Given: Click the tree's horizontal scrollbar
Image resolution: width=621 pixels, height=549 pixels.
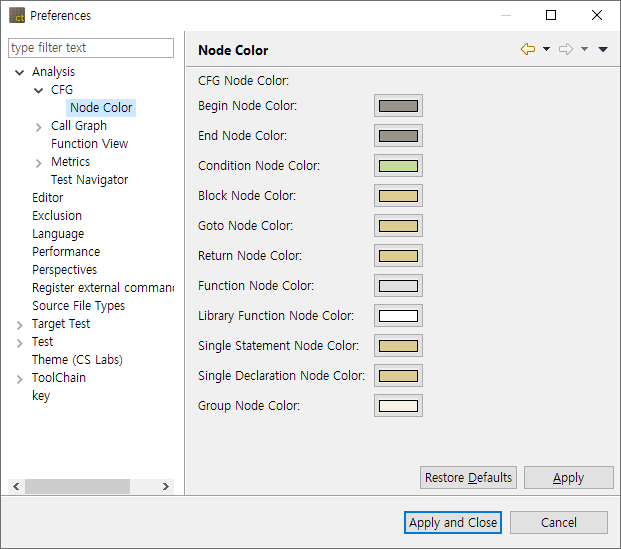Looking at the screenshot, I should [x=78, y=486].
